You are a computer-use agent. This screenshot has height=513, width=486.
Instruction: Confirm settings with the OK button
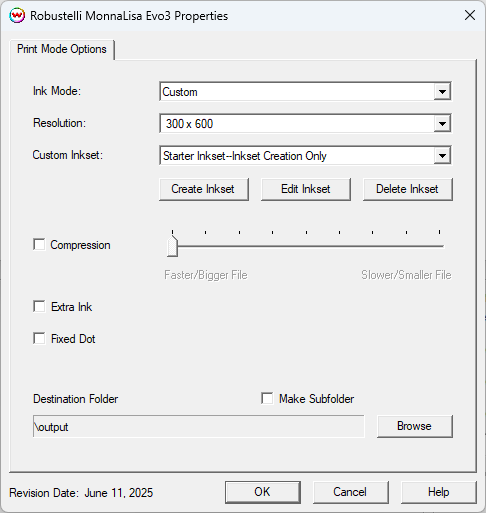pos(263,492)
